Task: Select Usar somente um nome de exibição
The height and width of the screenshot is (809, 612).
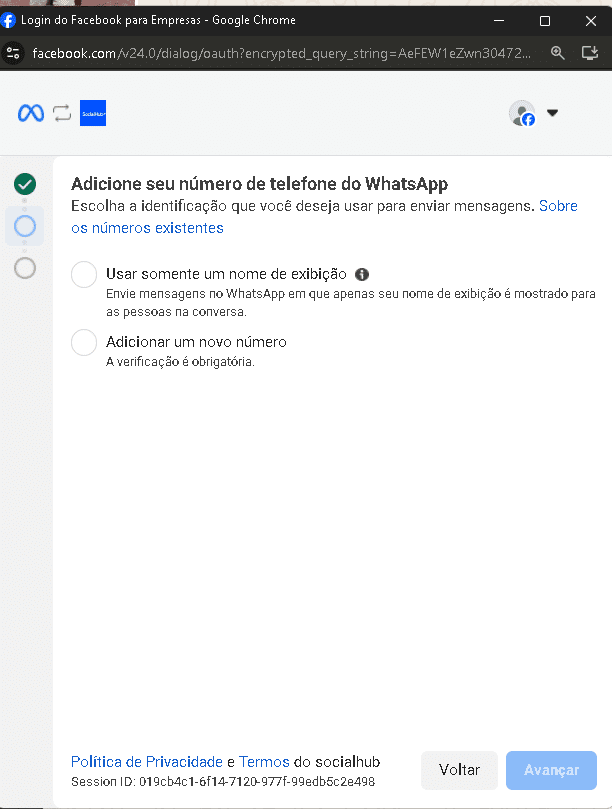Action: coord(84,274)
